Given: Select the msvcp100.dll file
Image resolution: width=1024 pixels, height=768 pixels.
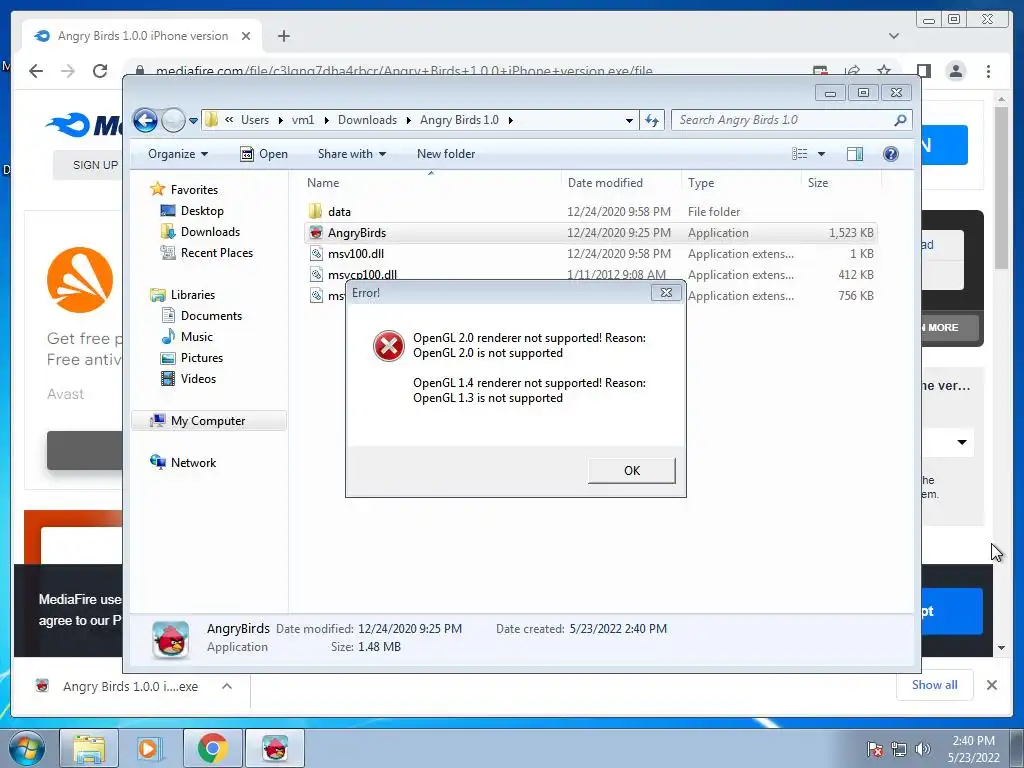Looking at the screenshot, I should point(590,274).
